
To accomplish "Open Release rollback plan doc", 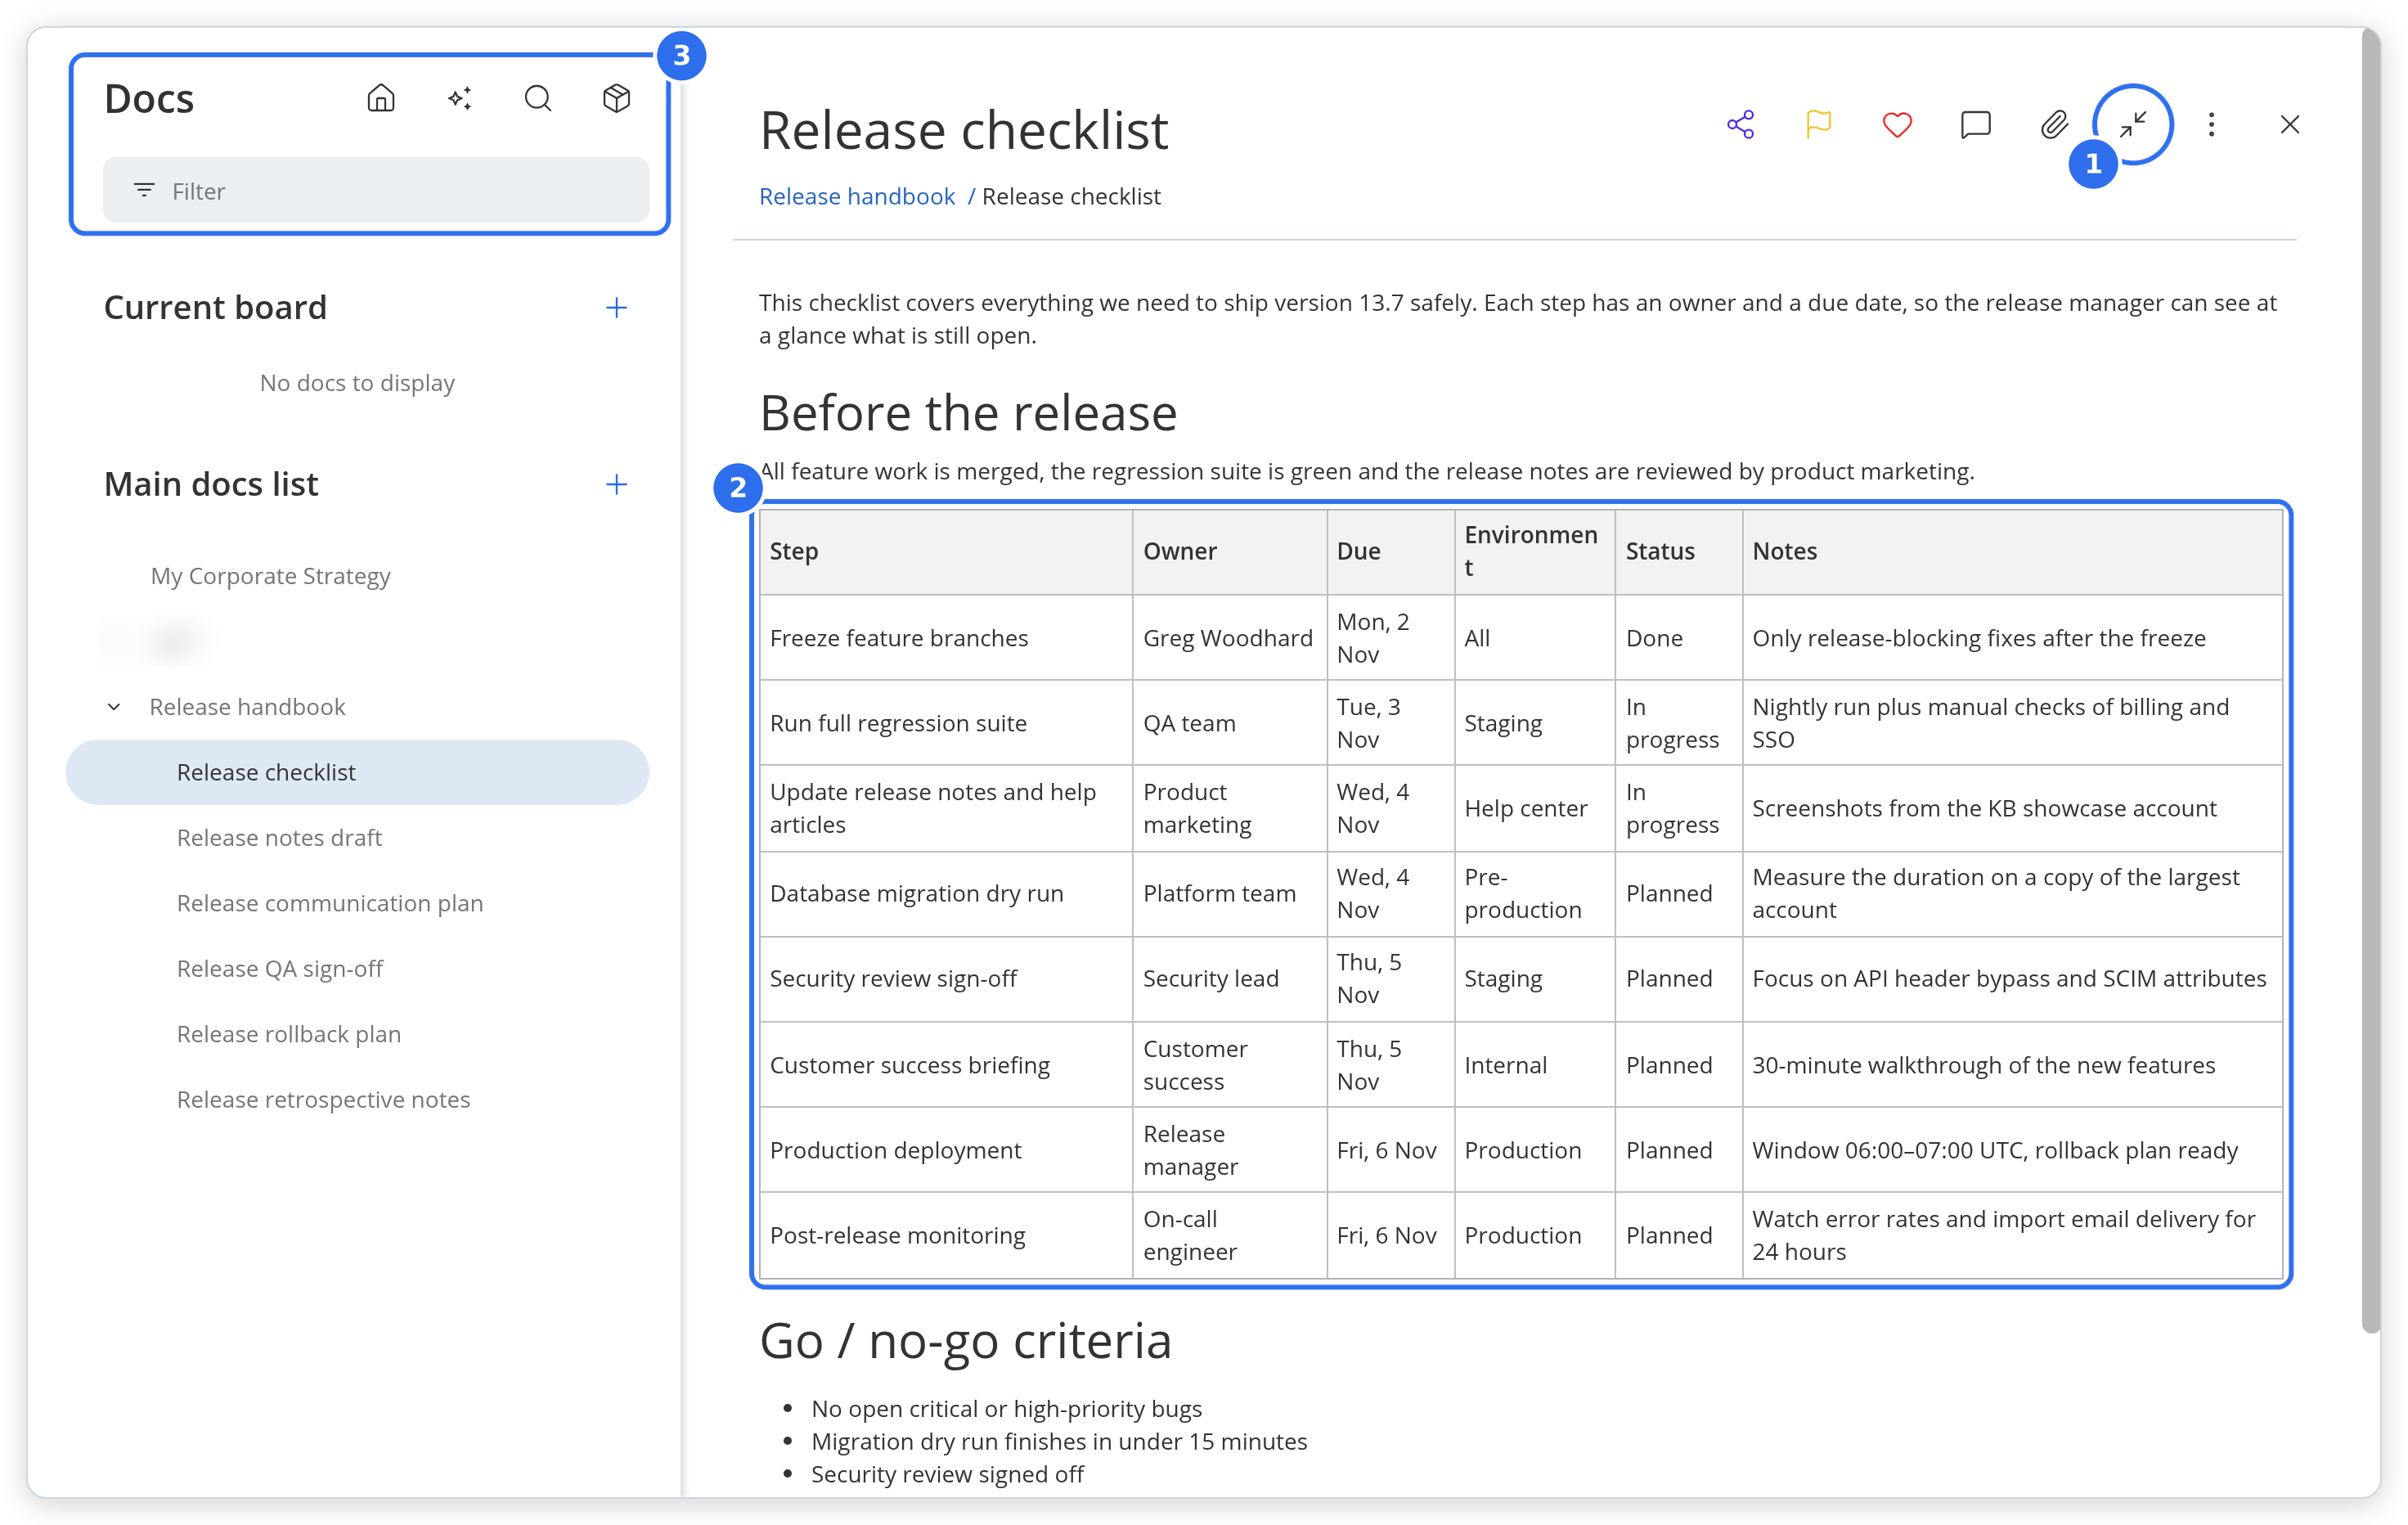I will point(289,1034).
